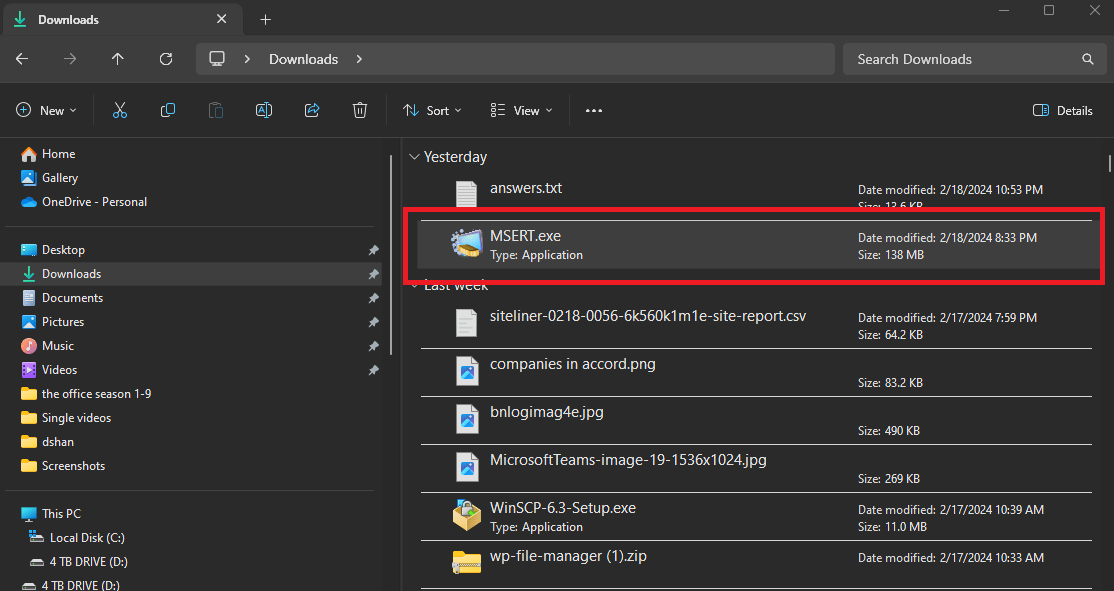
Task: Click the Up navigation arrow
Action: click(x=117, y=59)
